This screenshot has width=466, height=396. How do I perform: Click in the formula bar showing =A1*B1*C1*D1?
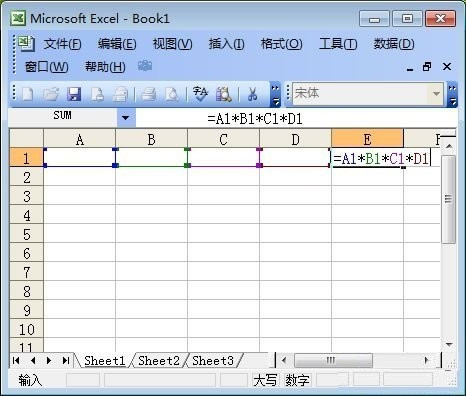pyautogui.click(x=296, y=119)
